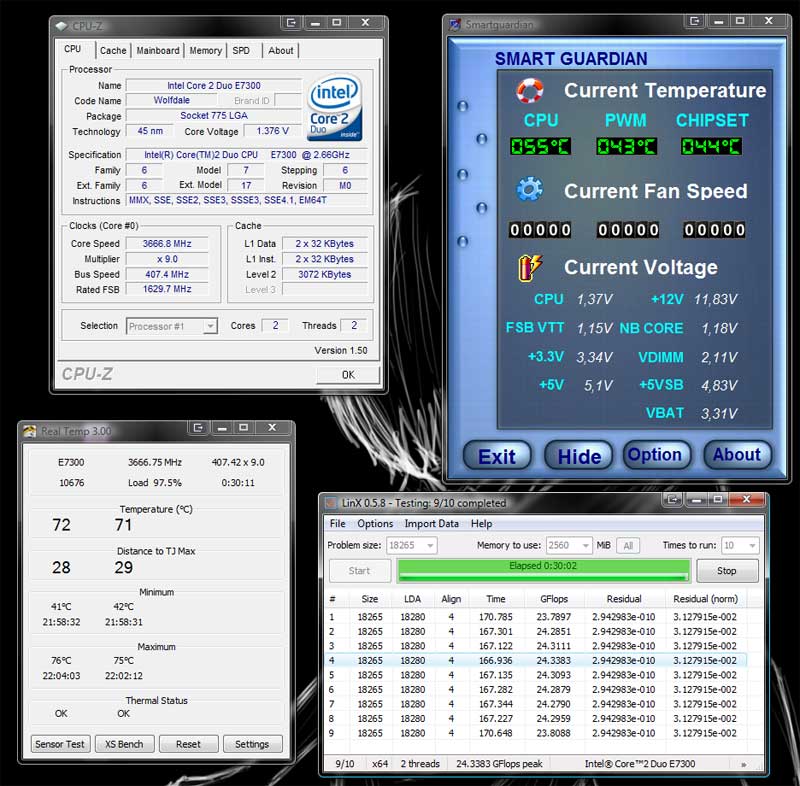Click the CPU temperature 055°C display
Screen dimensions: 800x786
(x=540, y=146)
